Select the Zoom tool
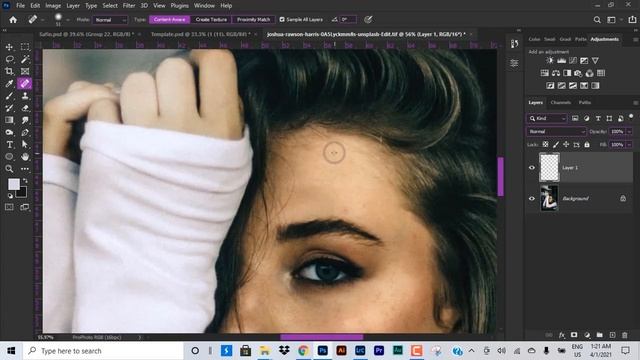Screen dimensions: 640x360 click(x=9, y=169)
